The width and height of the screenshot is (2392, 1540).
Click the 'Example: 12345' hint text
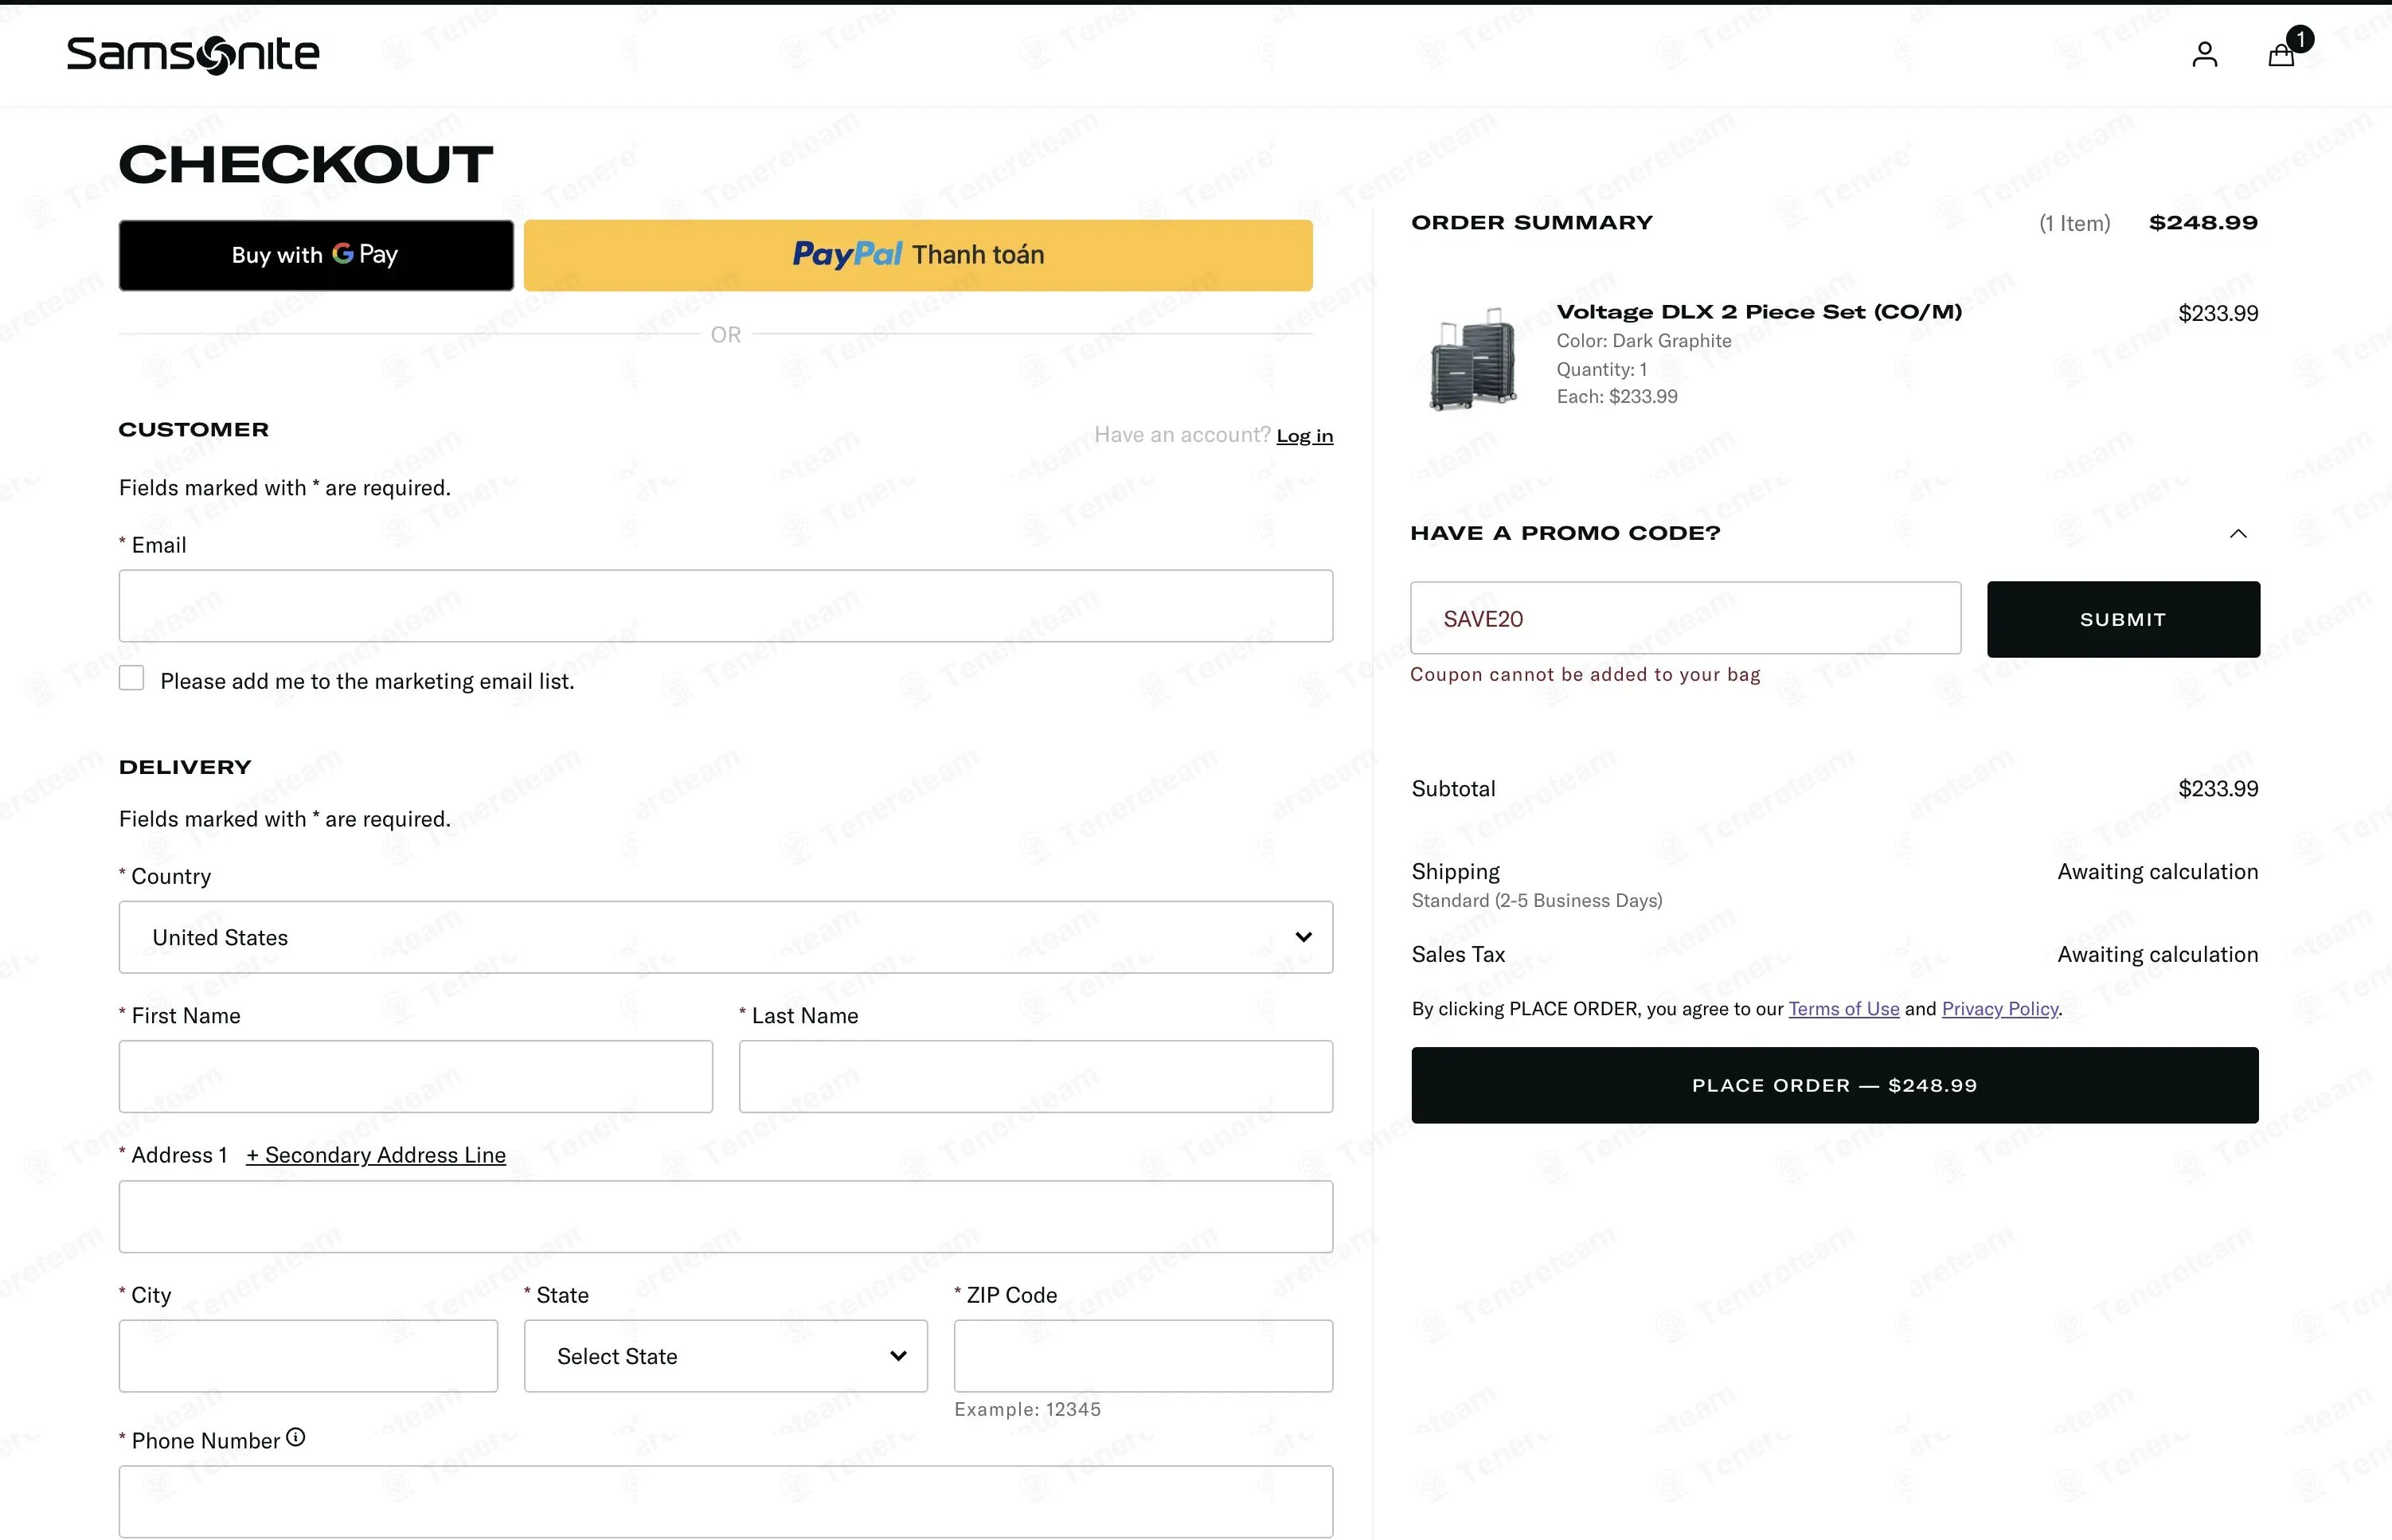[1027, 1409]
